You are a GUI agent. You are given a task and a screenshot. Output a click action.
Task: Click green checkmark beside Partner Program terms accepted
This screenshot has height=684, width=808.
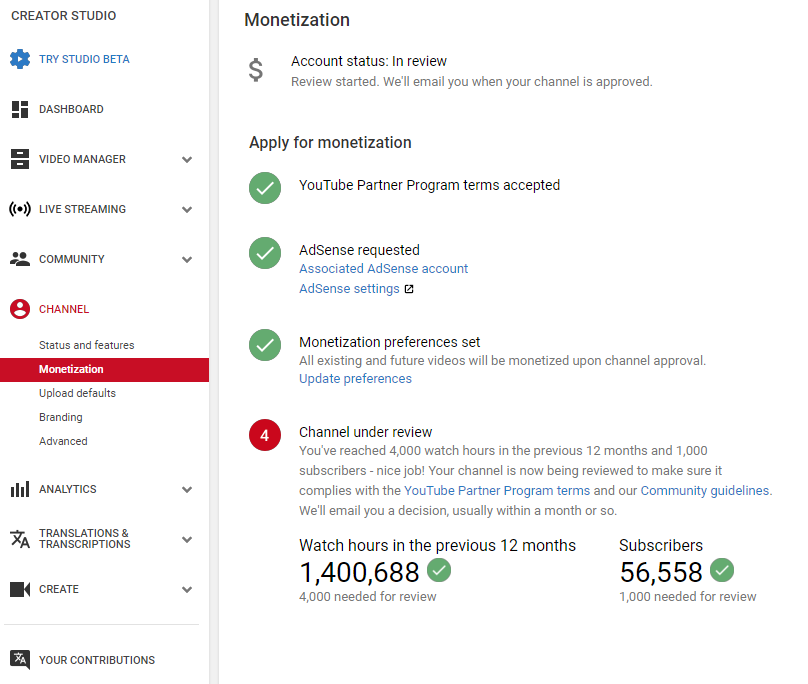pyautogui.click(x=265, y=188)
